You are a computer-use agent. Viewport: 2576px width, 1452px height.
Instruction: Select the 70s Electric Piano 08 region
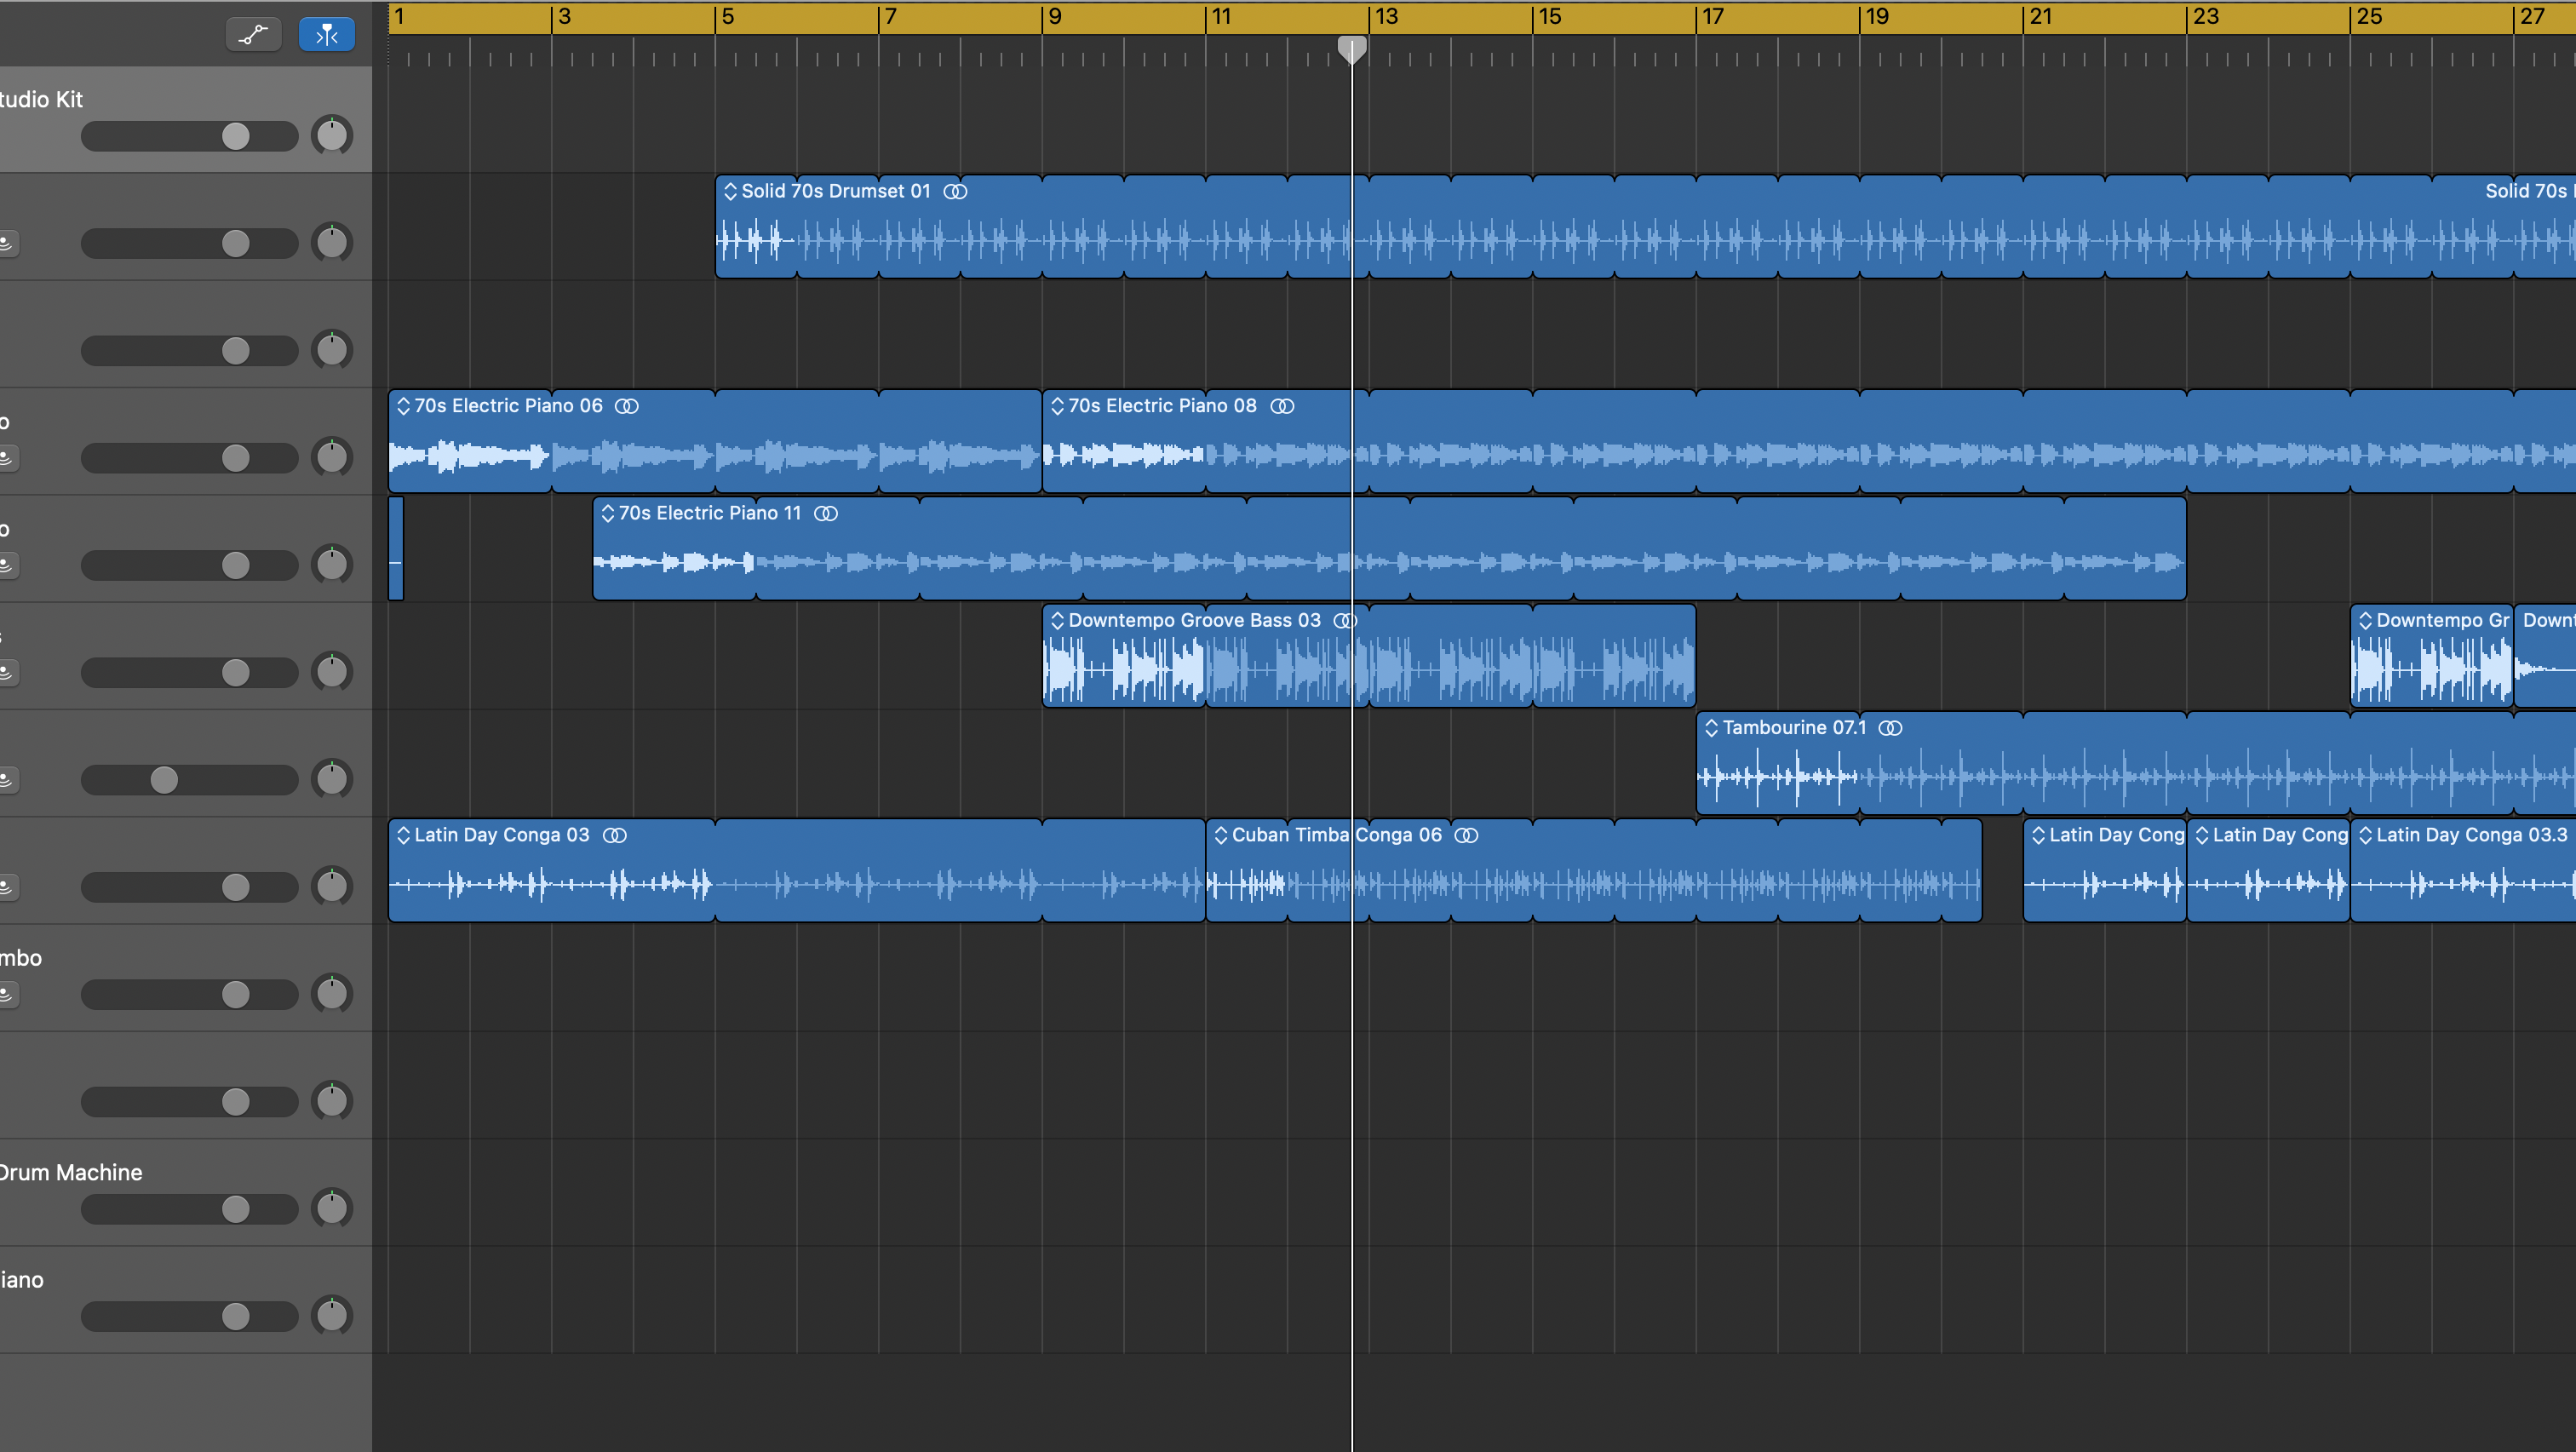1809,441
